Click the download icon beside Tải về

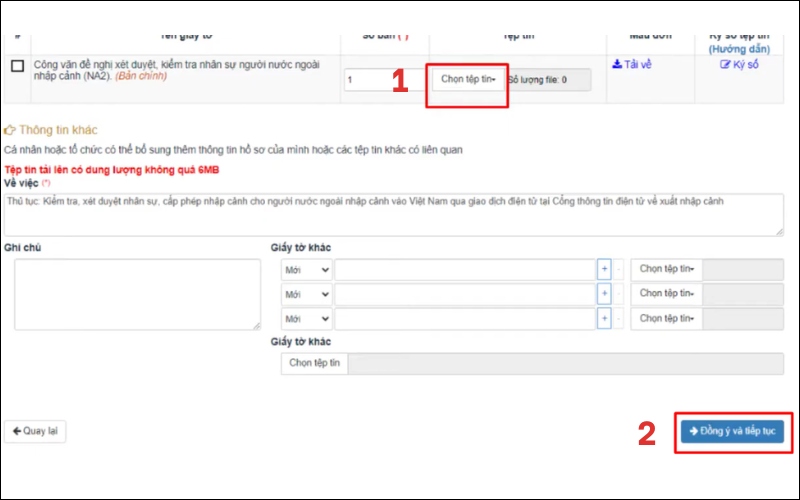coord(617,64)
